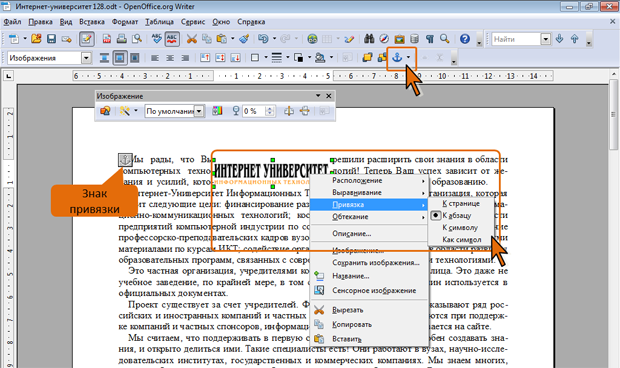The image size is (620, 368).
Task: Enable wrap through for the image
Action: (x=134, y=58)
